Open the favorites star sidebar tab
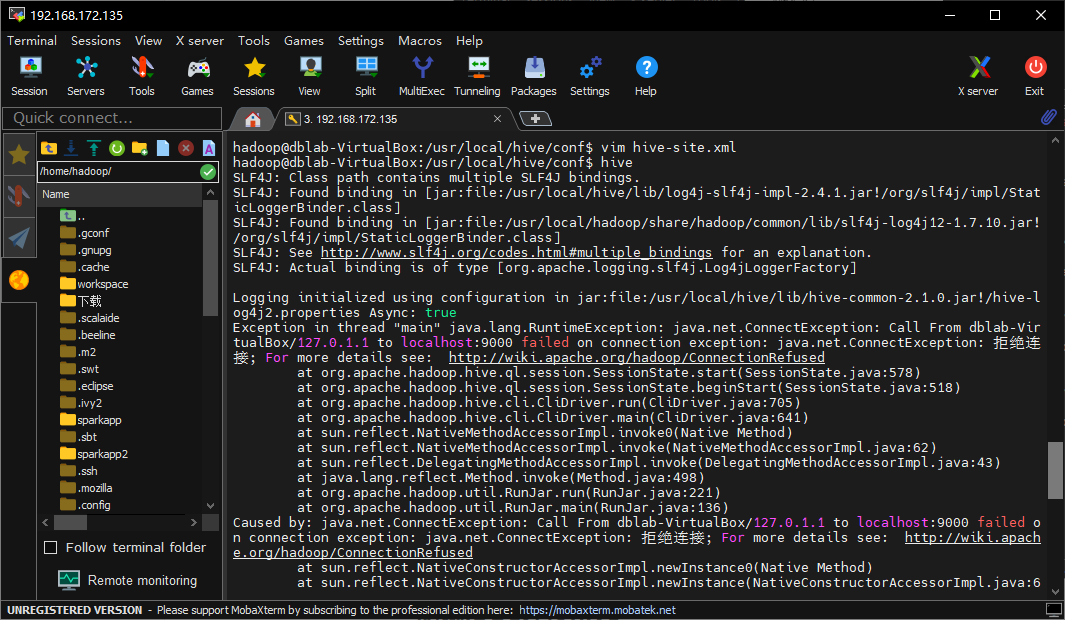 19,154
